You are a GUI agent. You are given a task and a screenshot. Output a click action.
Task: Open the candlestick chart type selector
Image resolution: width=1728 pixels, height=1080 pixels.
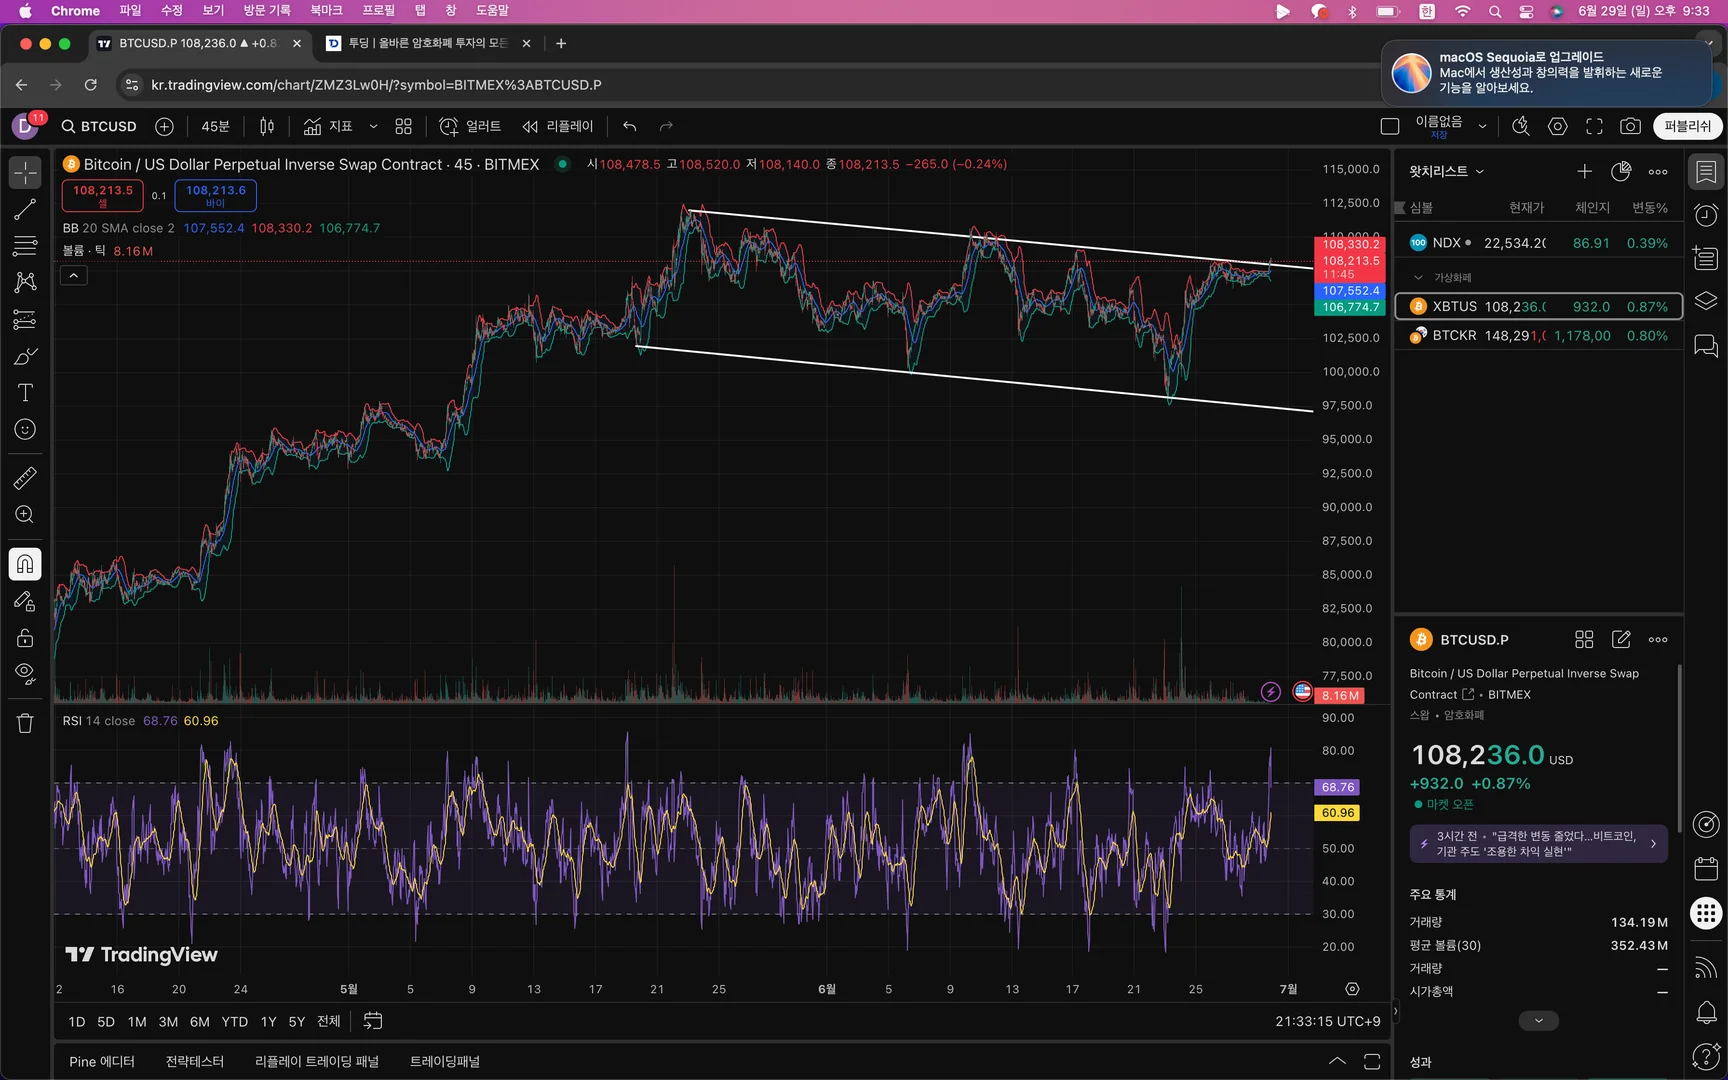(x=267, y=126)
